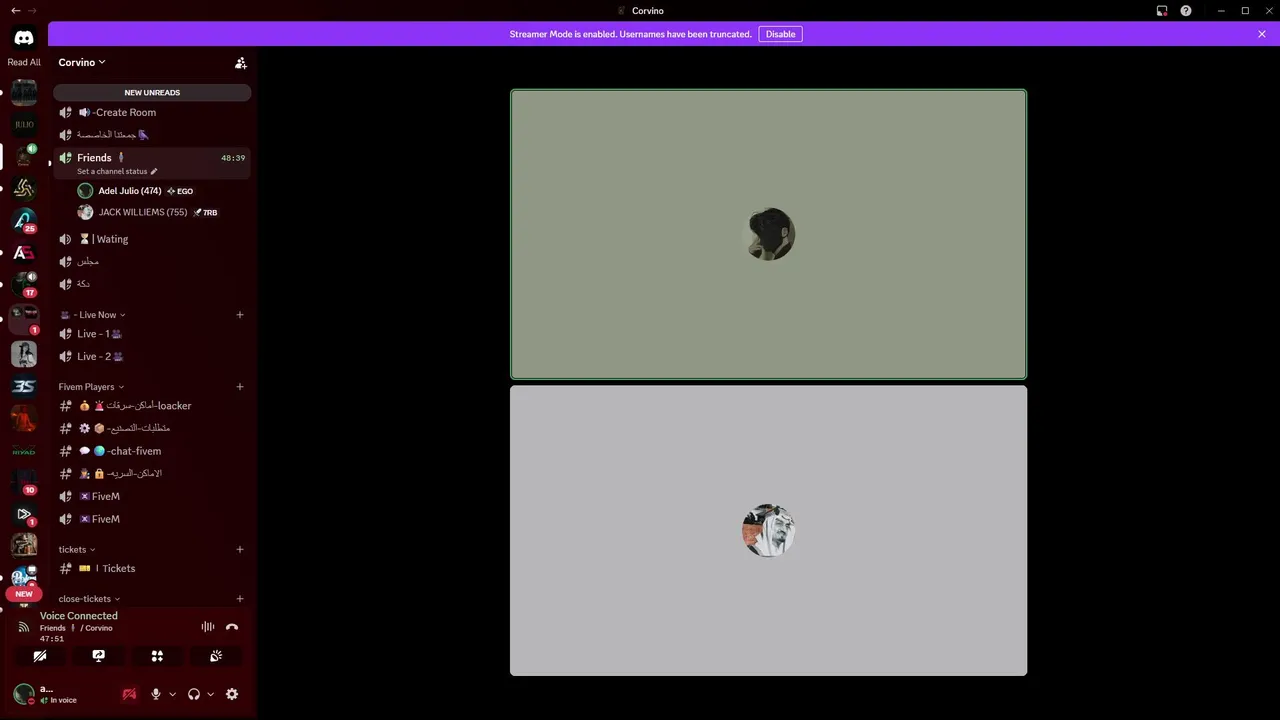The height and width of the screenshot is (720, 1280).
Task: Join the -Create Room voice channel
Action: pos(152,113)
